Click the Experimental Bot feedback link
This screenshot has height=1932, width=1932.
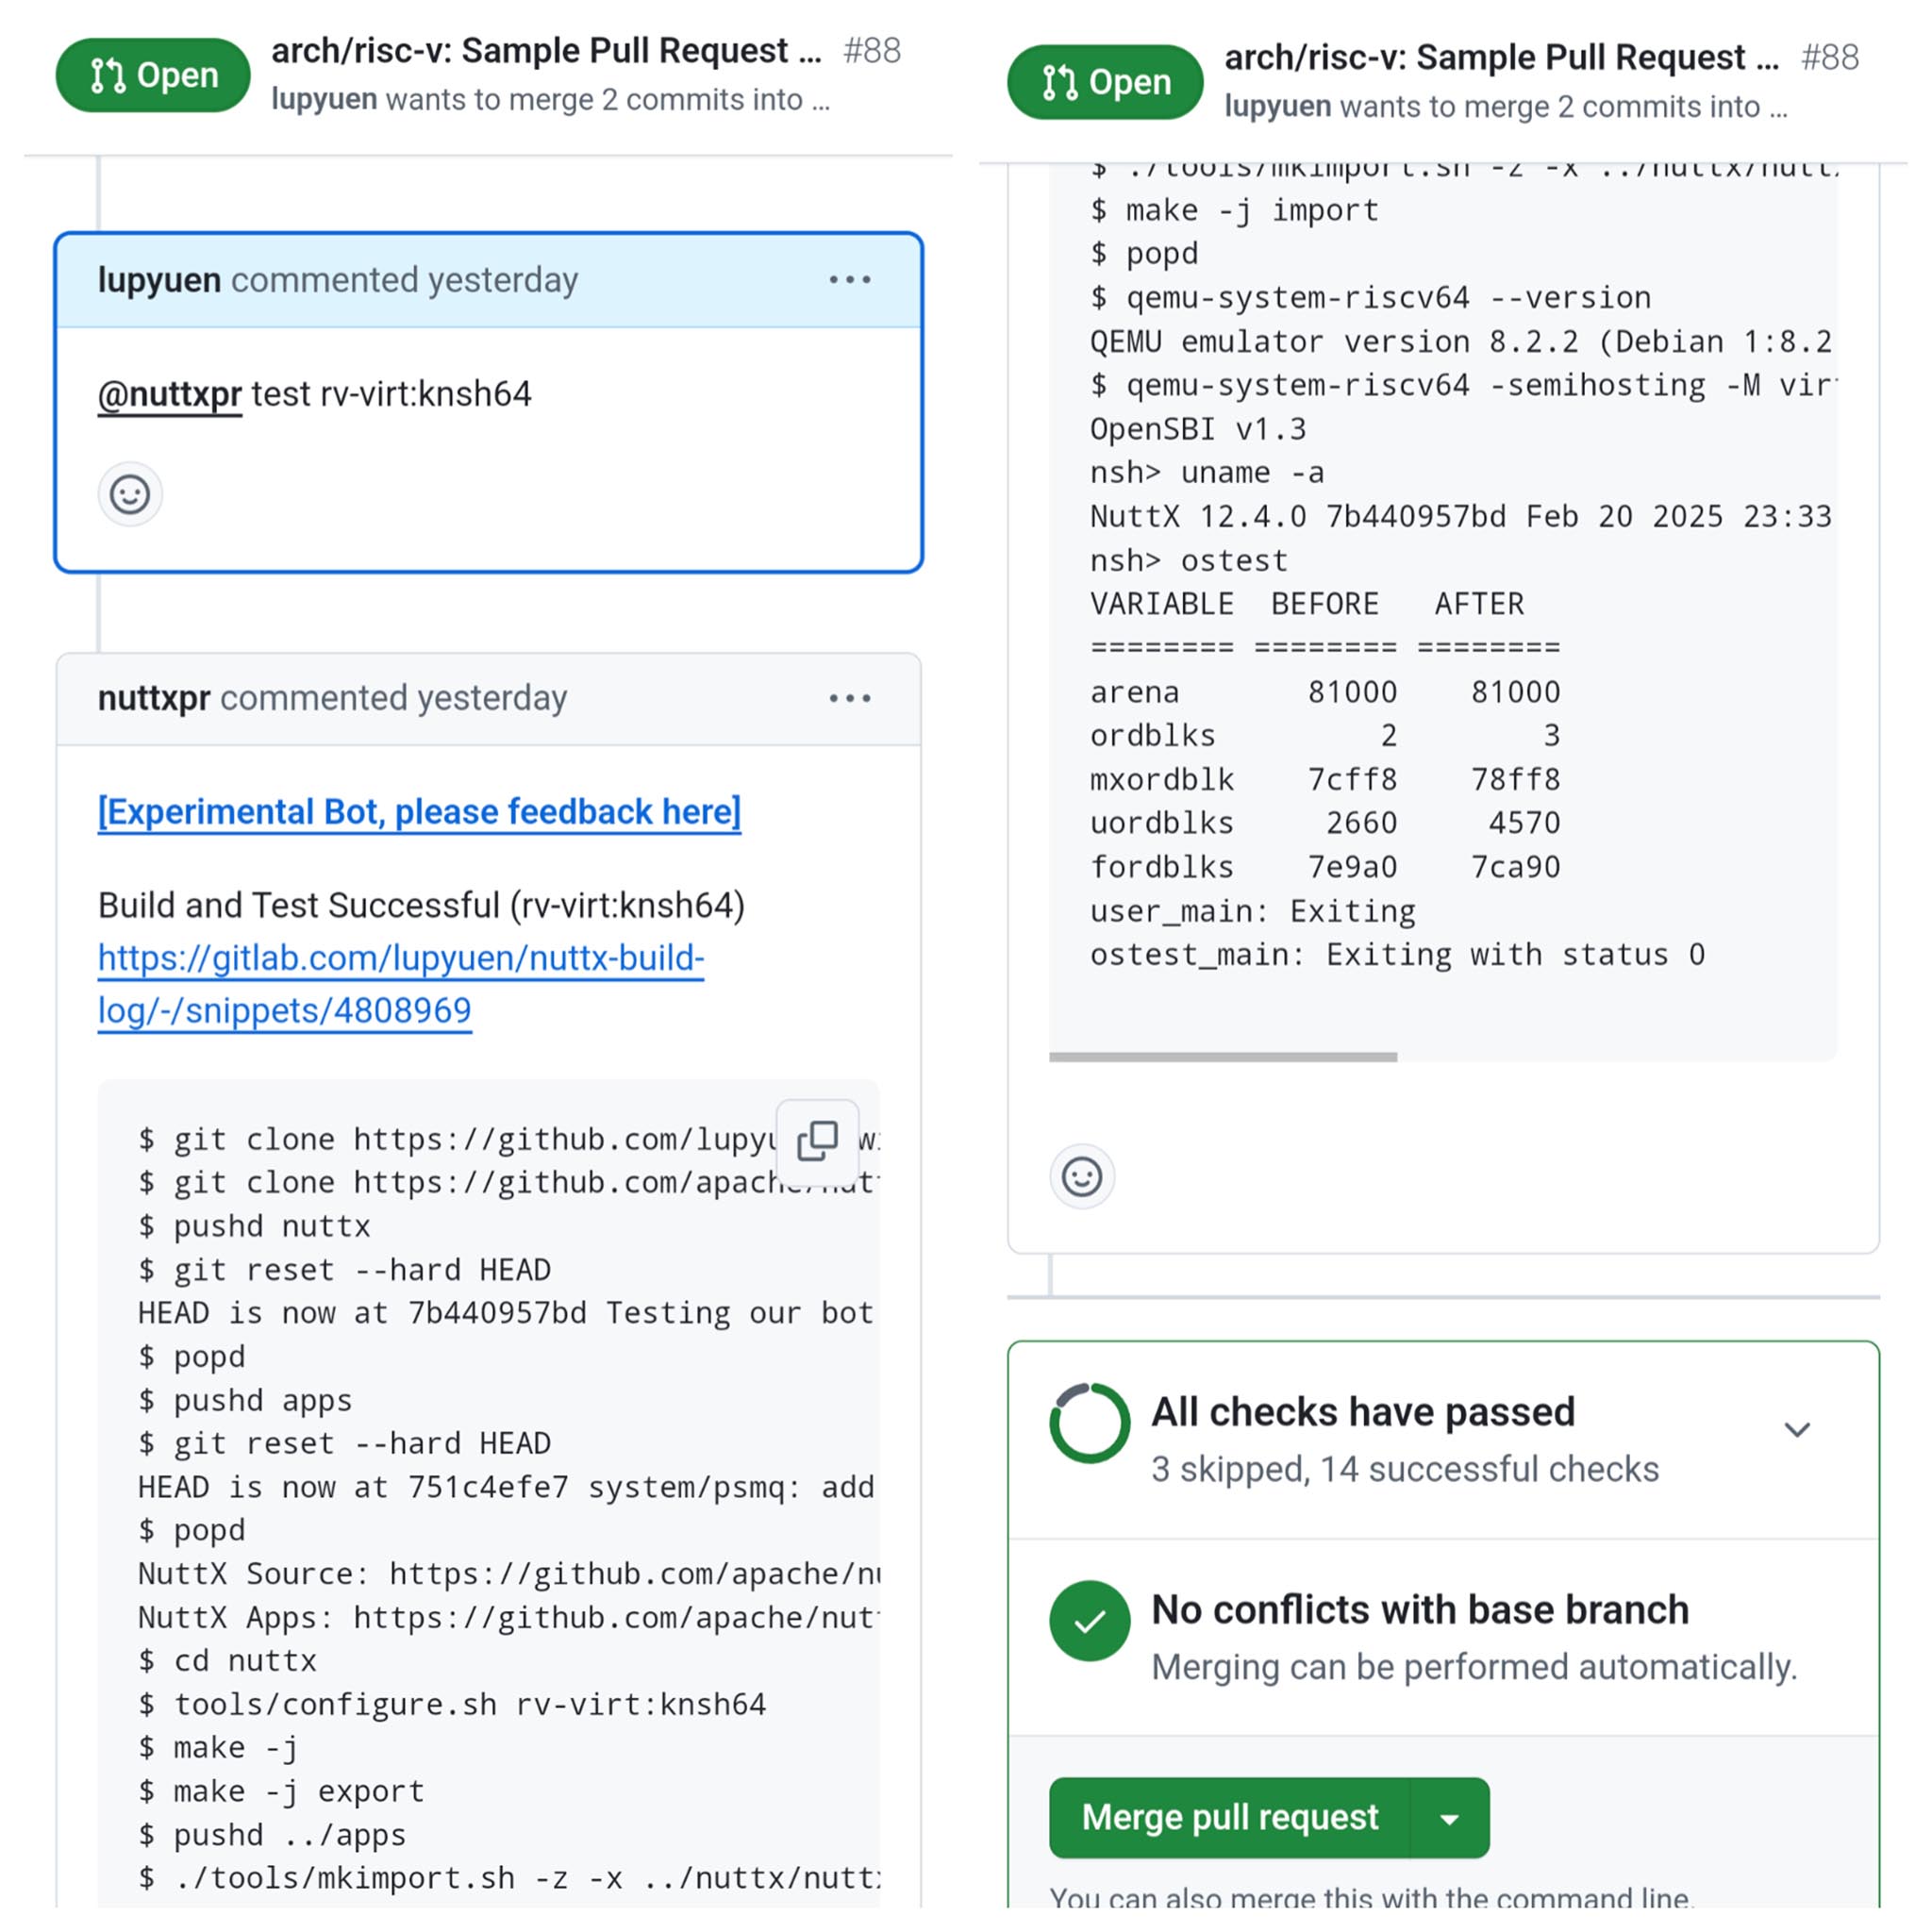418,811
